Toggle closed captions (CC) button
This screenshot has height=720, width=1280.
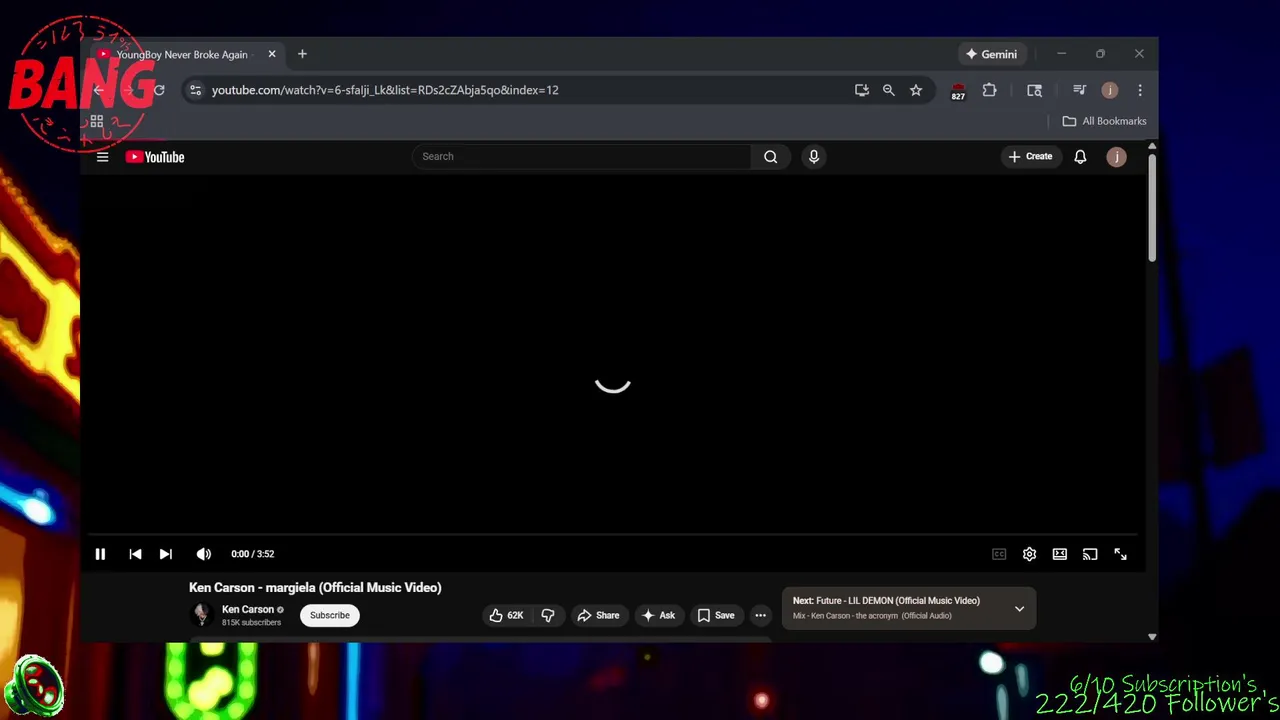click(999, 554)
